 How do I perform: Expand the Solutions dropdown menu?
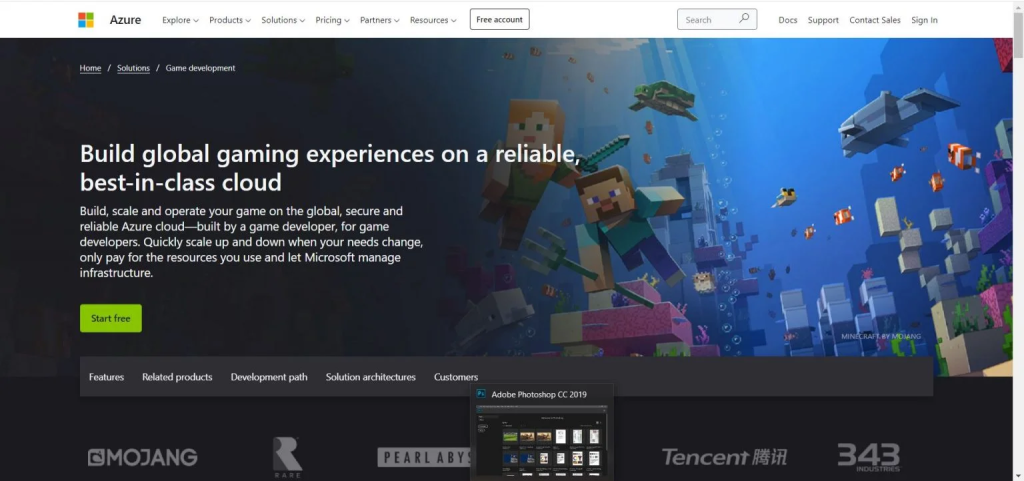click(x=283, y=20)
